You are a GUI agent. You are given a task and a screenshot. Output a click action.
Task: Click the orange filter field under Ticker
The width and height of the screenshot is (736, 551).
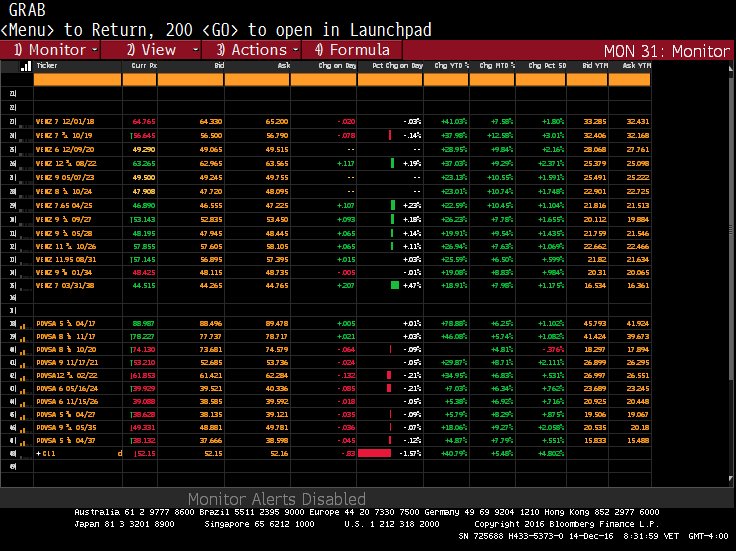point(77,80)
